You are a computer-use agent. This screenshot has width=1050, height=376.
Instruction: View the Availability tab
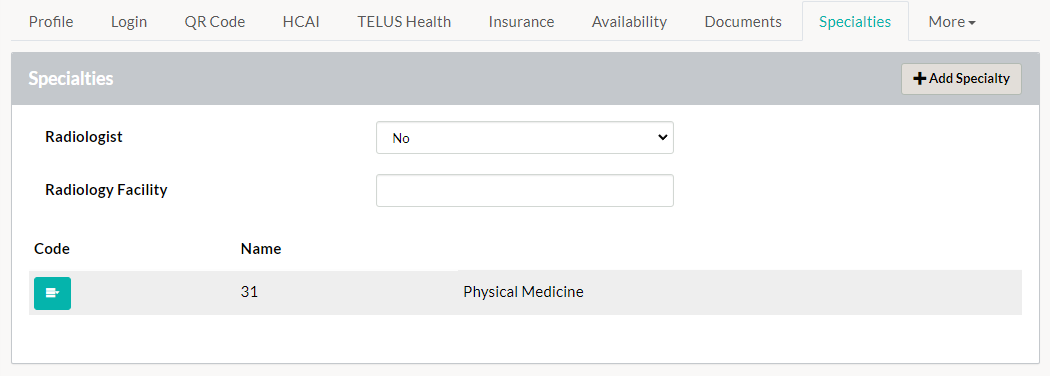coord(629,21)
